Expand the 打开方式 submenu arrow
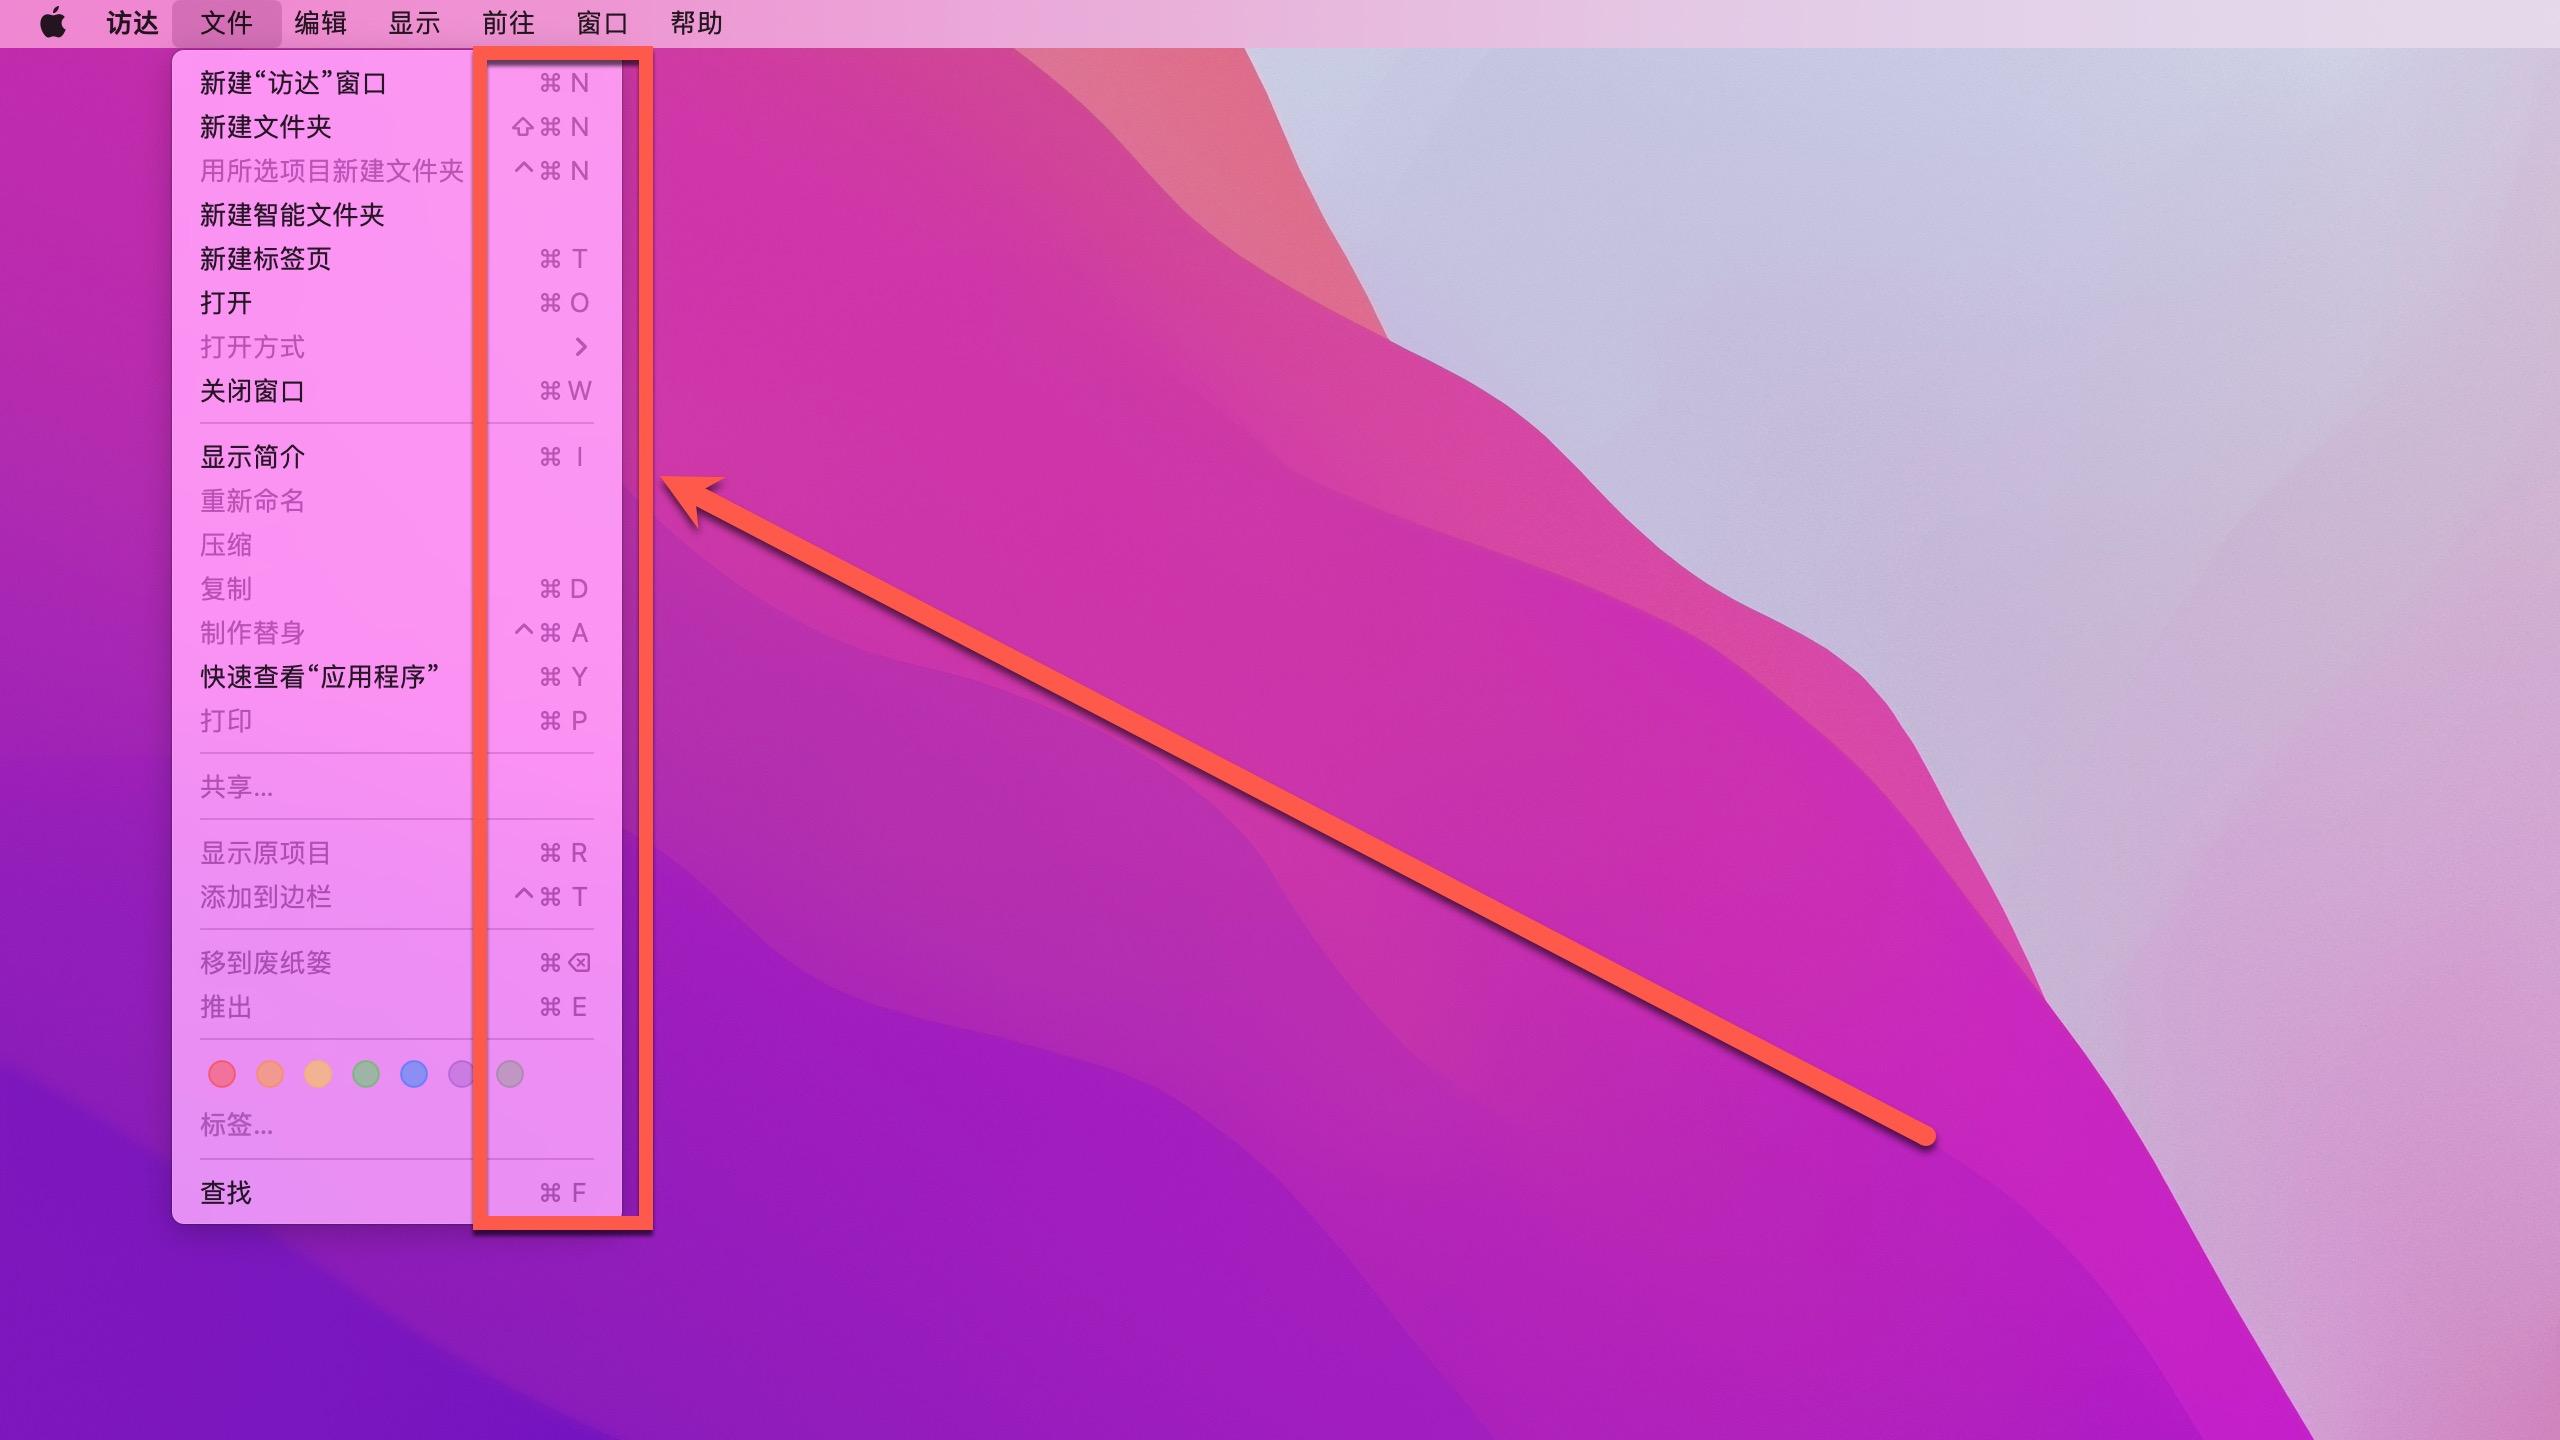Image resolution: width=2560 pixels, height=1440 pixels. pyautogui.click(x=581, y=347)
